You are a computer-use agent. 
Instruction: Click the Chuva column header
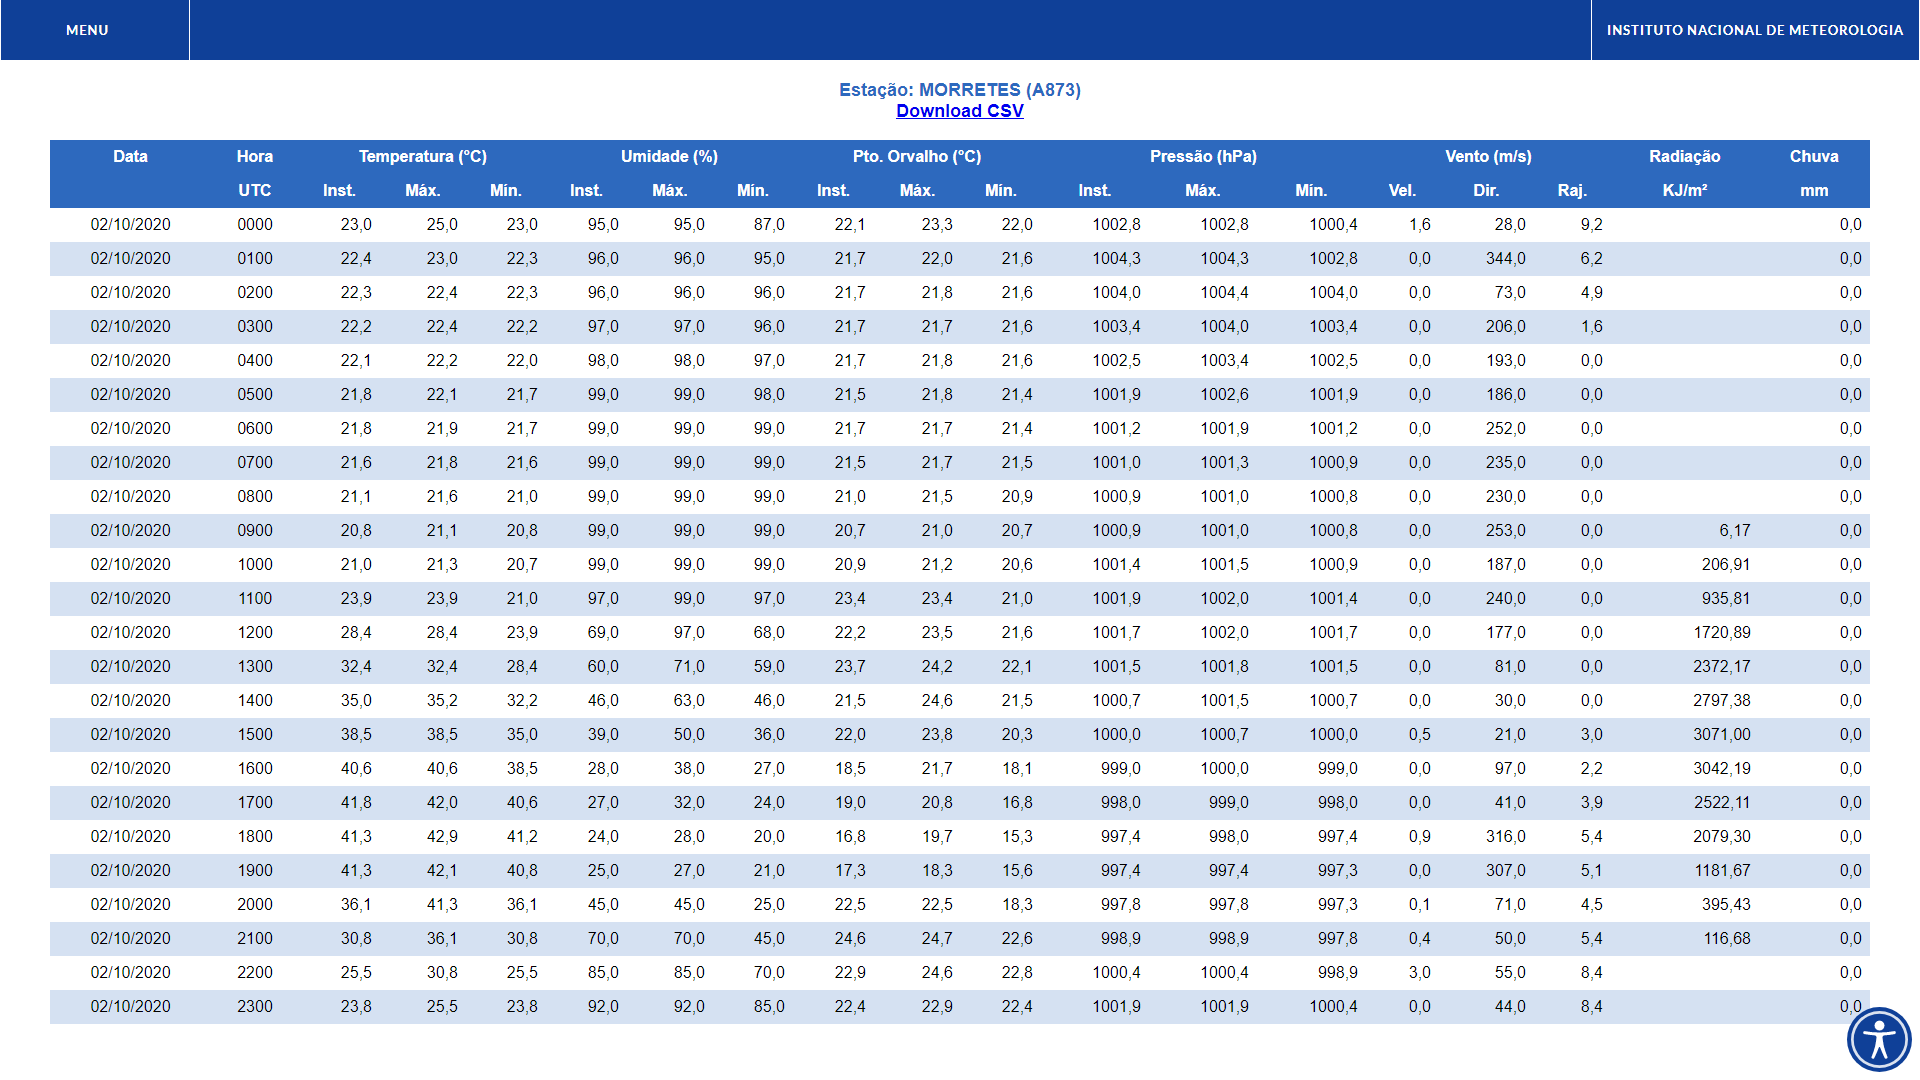pyautogui.click(x=1814, y=156)
